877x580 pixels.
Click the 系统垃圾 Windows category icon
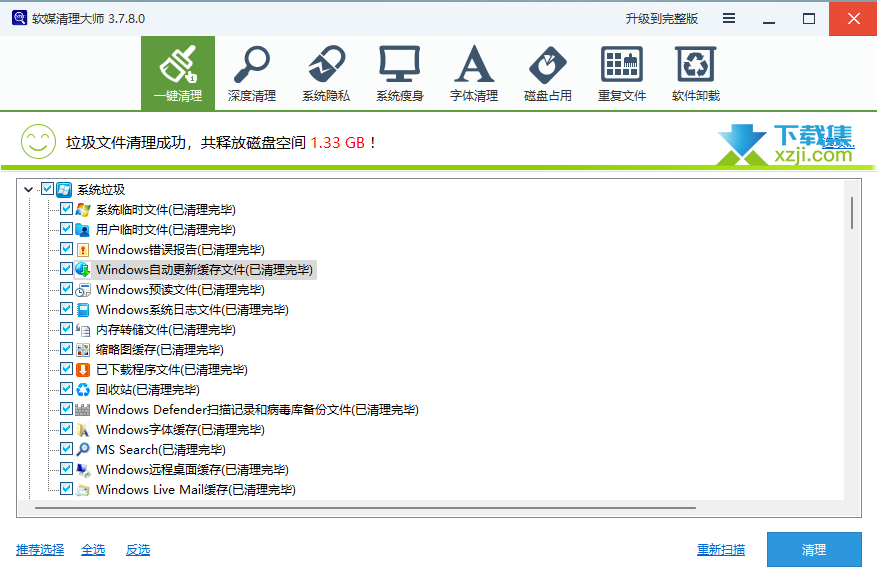pos(64,190)
